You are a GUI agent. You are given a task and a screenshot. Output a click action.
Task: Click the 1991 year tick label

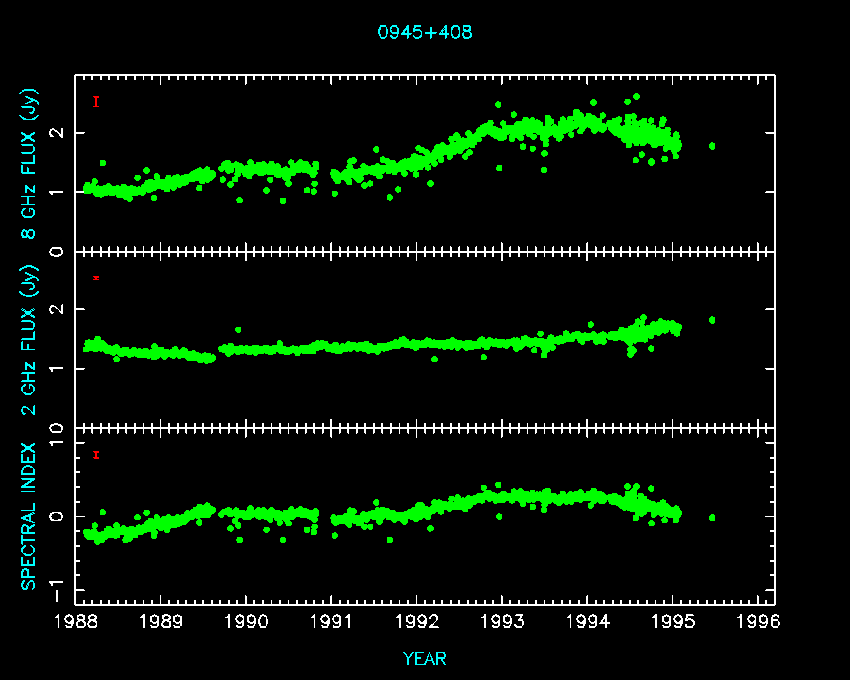331,623
